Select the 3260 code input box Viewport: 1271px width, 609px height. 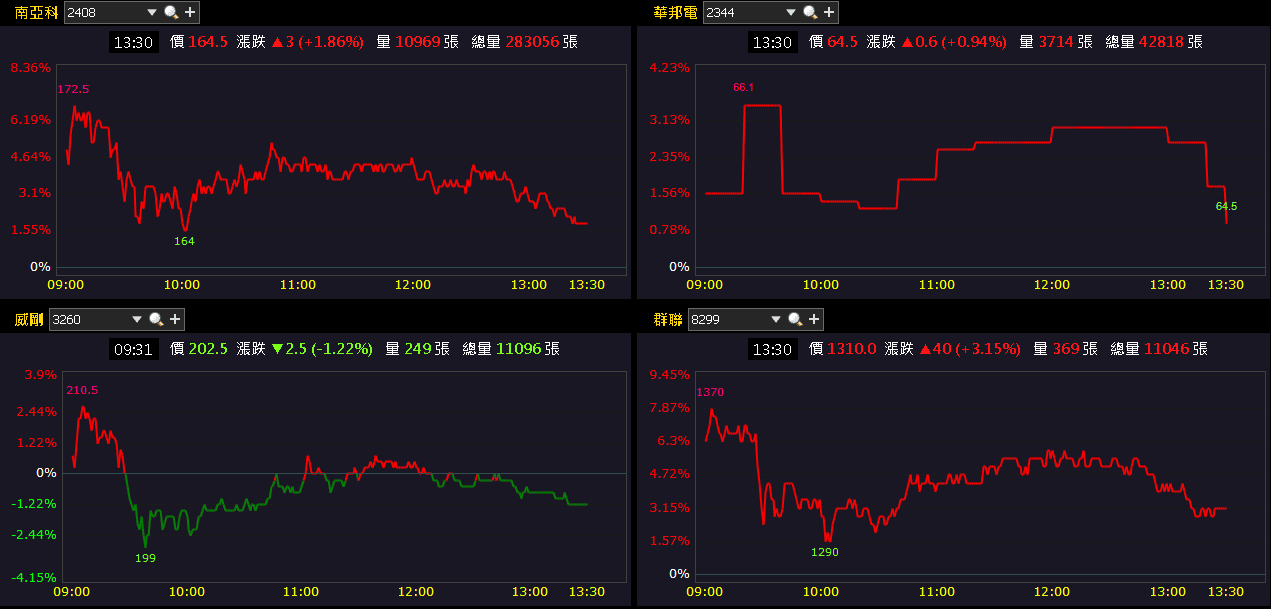89,320
